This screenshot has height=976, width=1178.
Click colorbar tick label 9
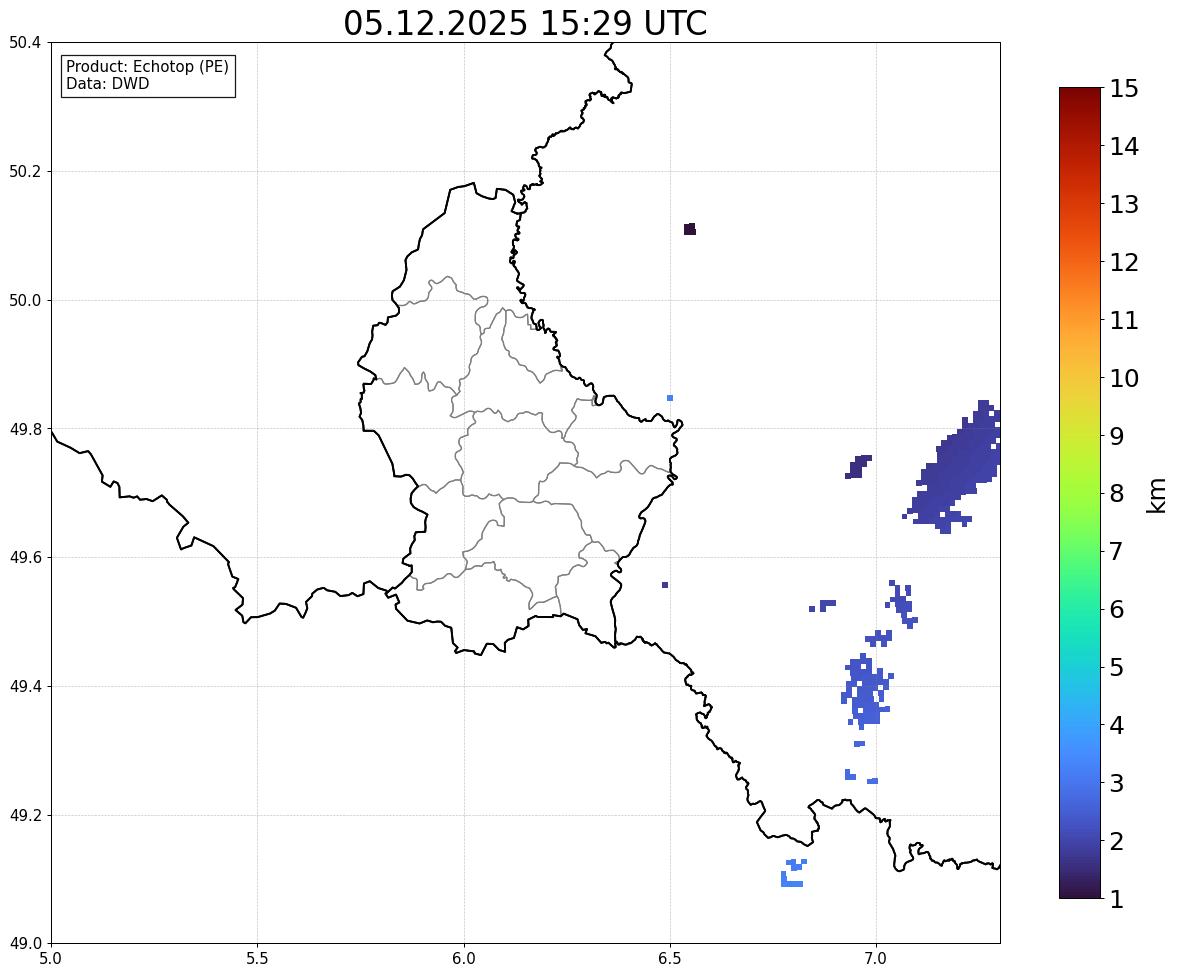click(x=1117, y=436)
